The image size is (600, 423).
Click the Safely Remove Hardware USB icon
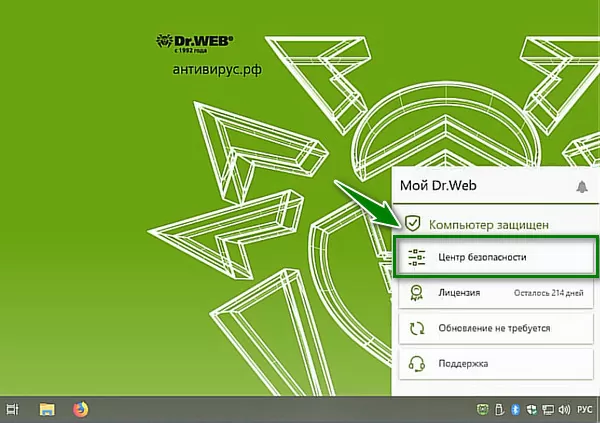click(500, 410)
